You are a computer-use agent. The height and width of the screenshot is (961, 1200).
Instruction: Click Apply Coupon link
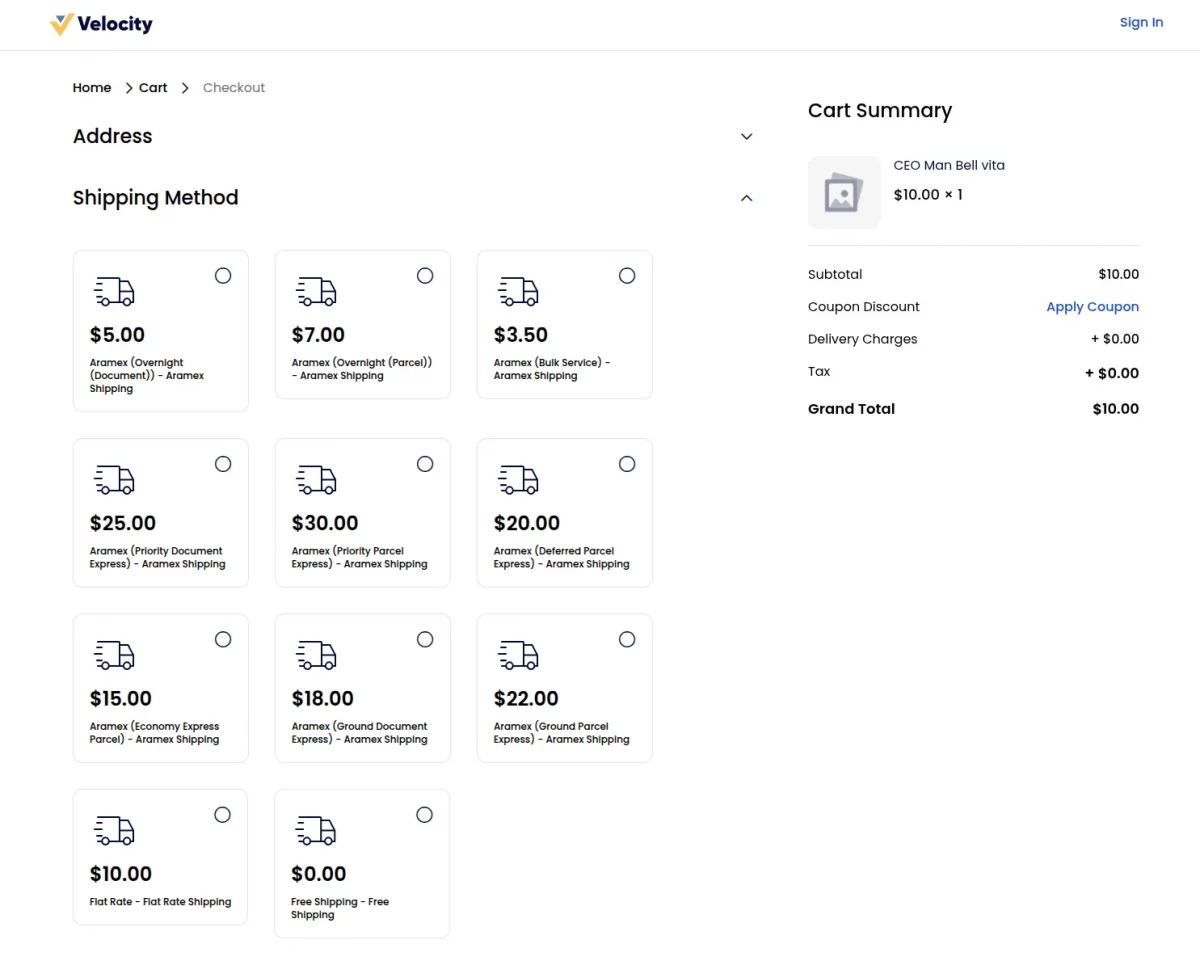coord(1092,307)
